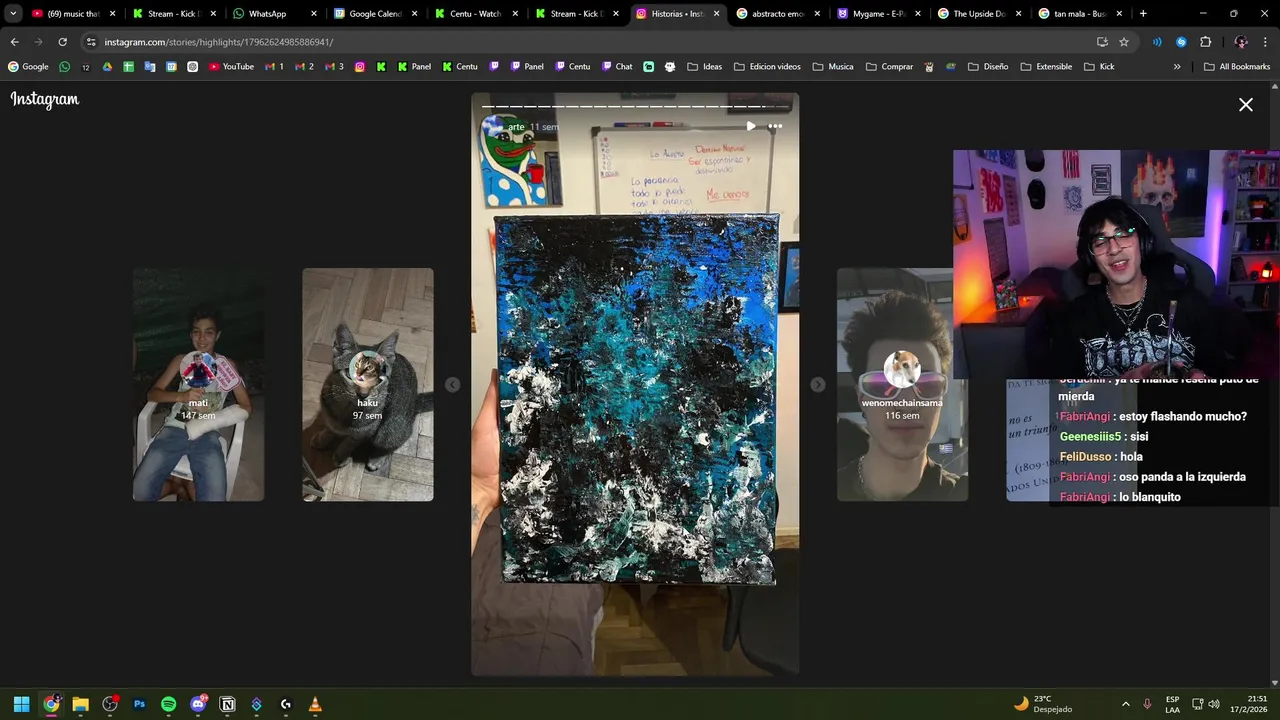Switch to the Mygame tab
The image size is (1280, 720).
(879, 14)
